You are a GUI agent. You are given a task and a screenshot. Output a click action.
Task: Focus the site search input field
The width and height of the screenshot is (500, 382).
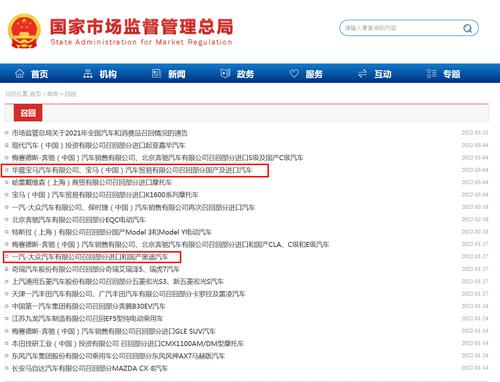pos(409,28)
